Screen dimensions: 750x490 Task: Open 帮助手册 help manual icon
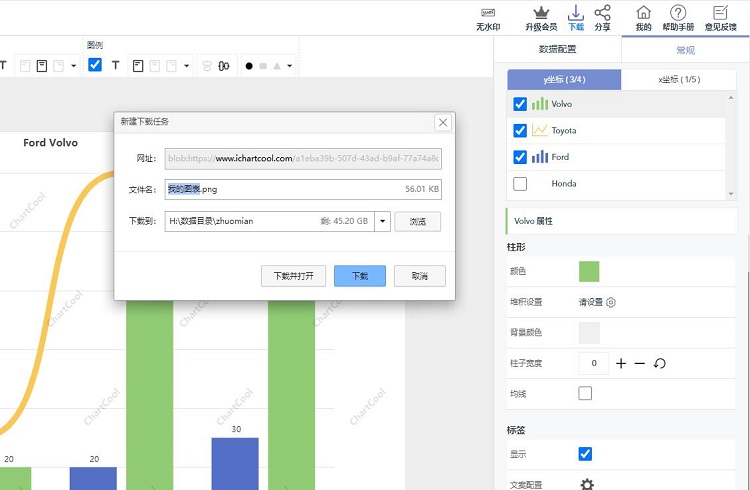tap(678, 13)
